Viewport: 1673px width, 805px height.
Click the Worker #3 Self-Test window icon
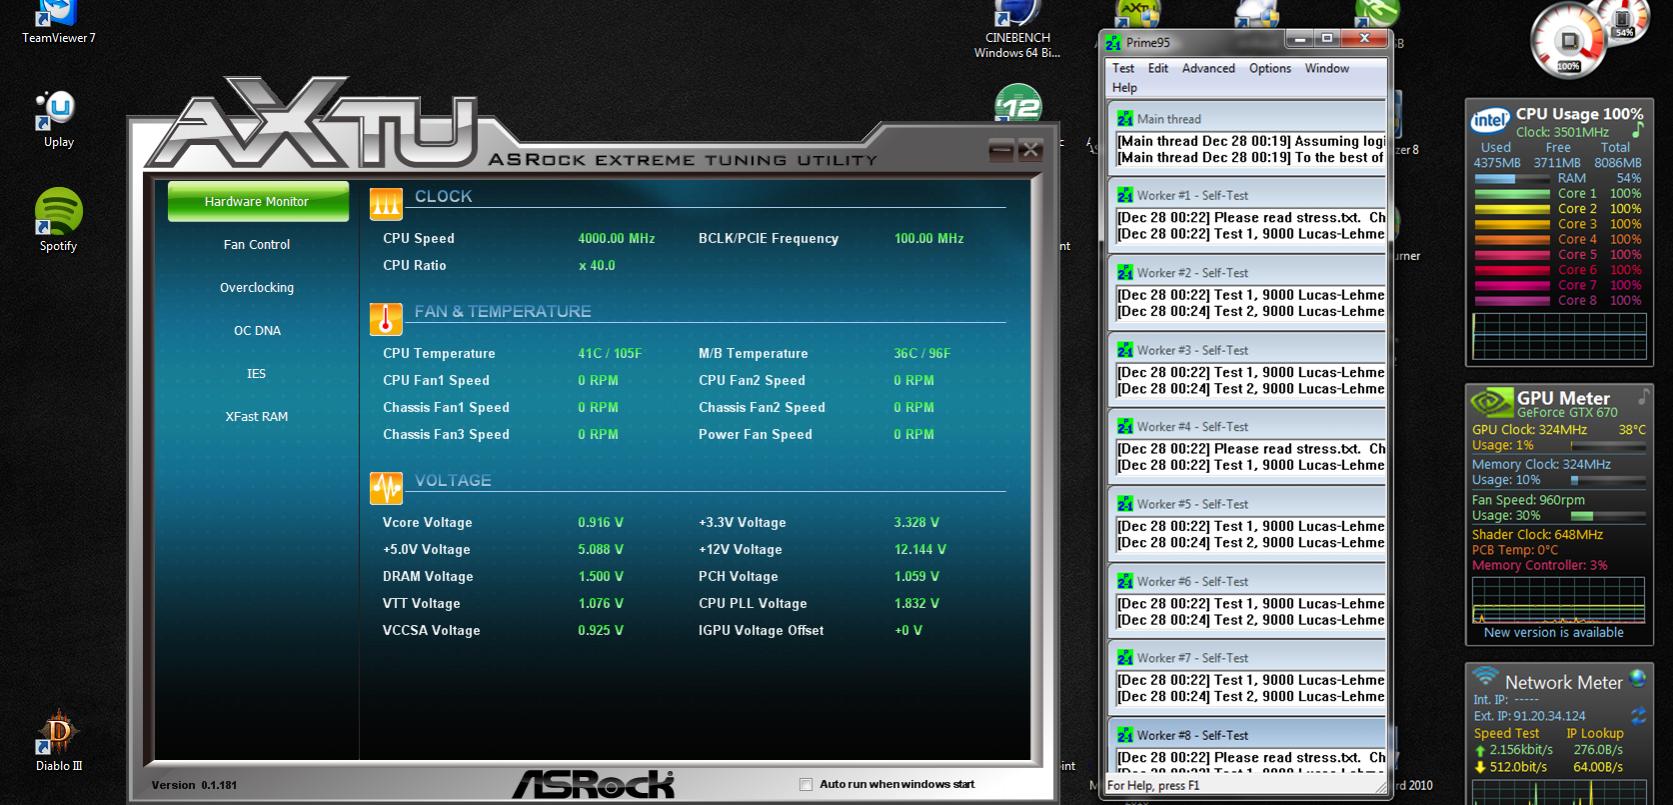point(1125,350)
